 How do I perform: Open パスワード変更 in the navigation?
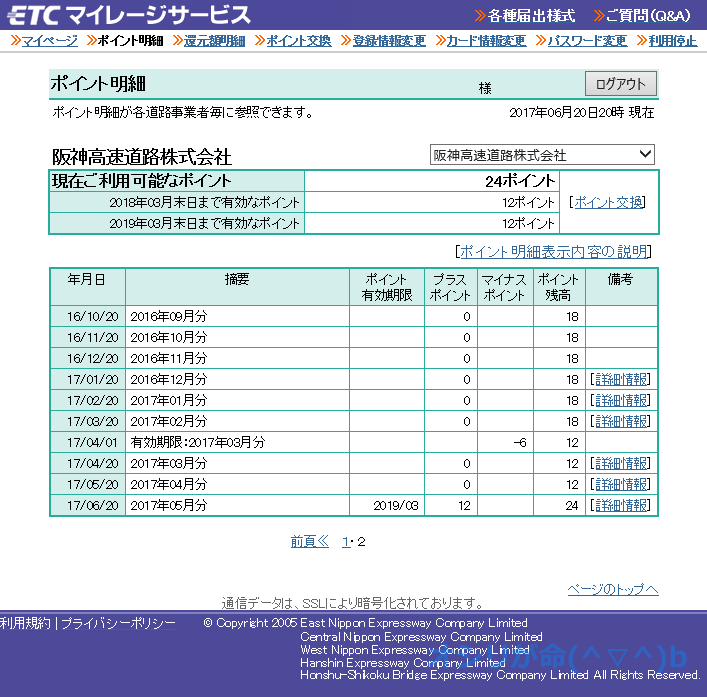(587, 41)
